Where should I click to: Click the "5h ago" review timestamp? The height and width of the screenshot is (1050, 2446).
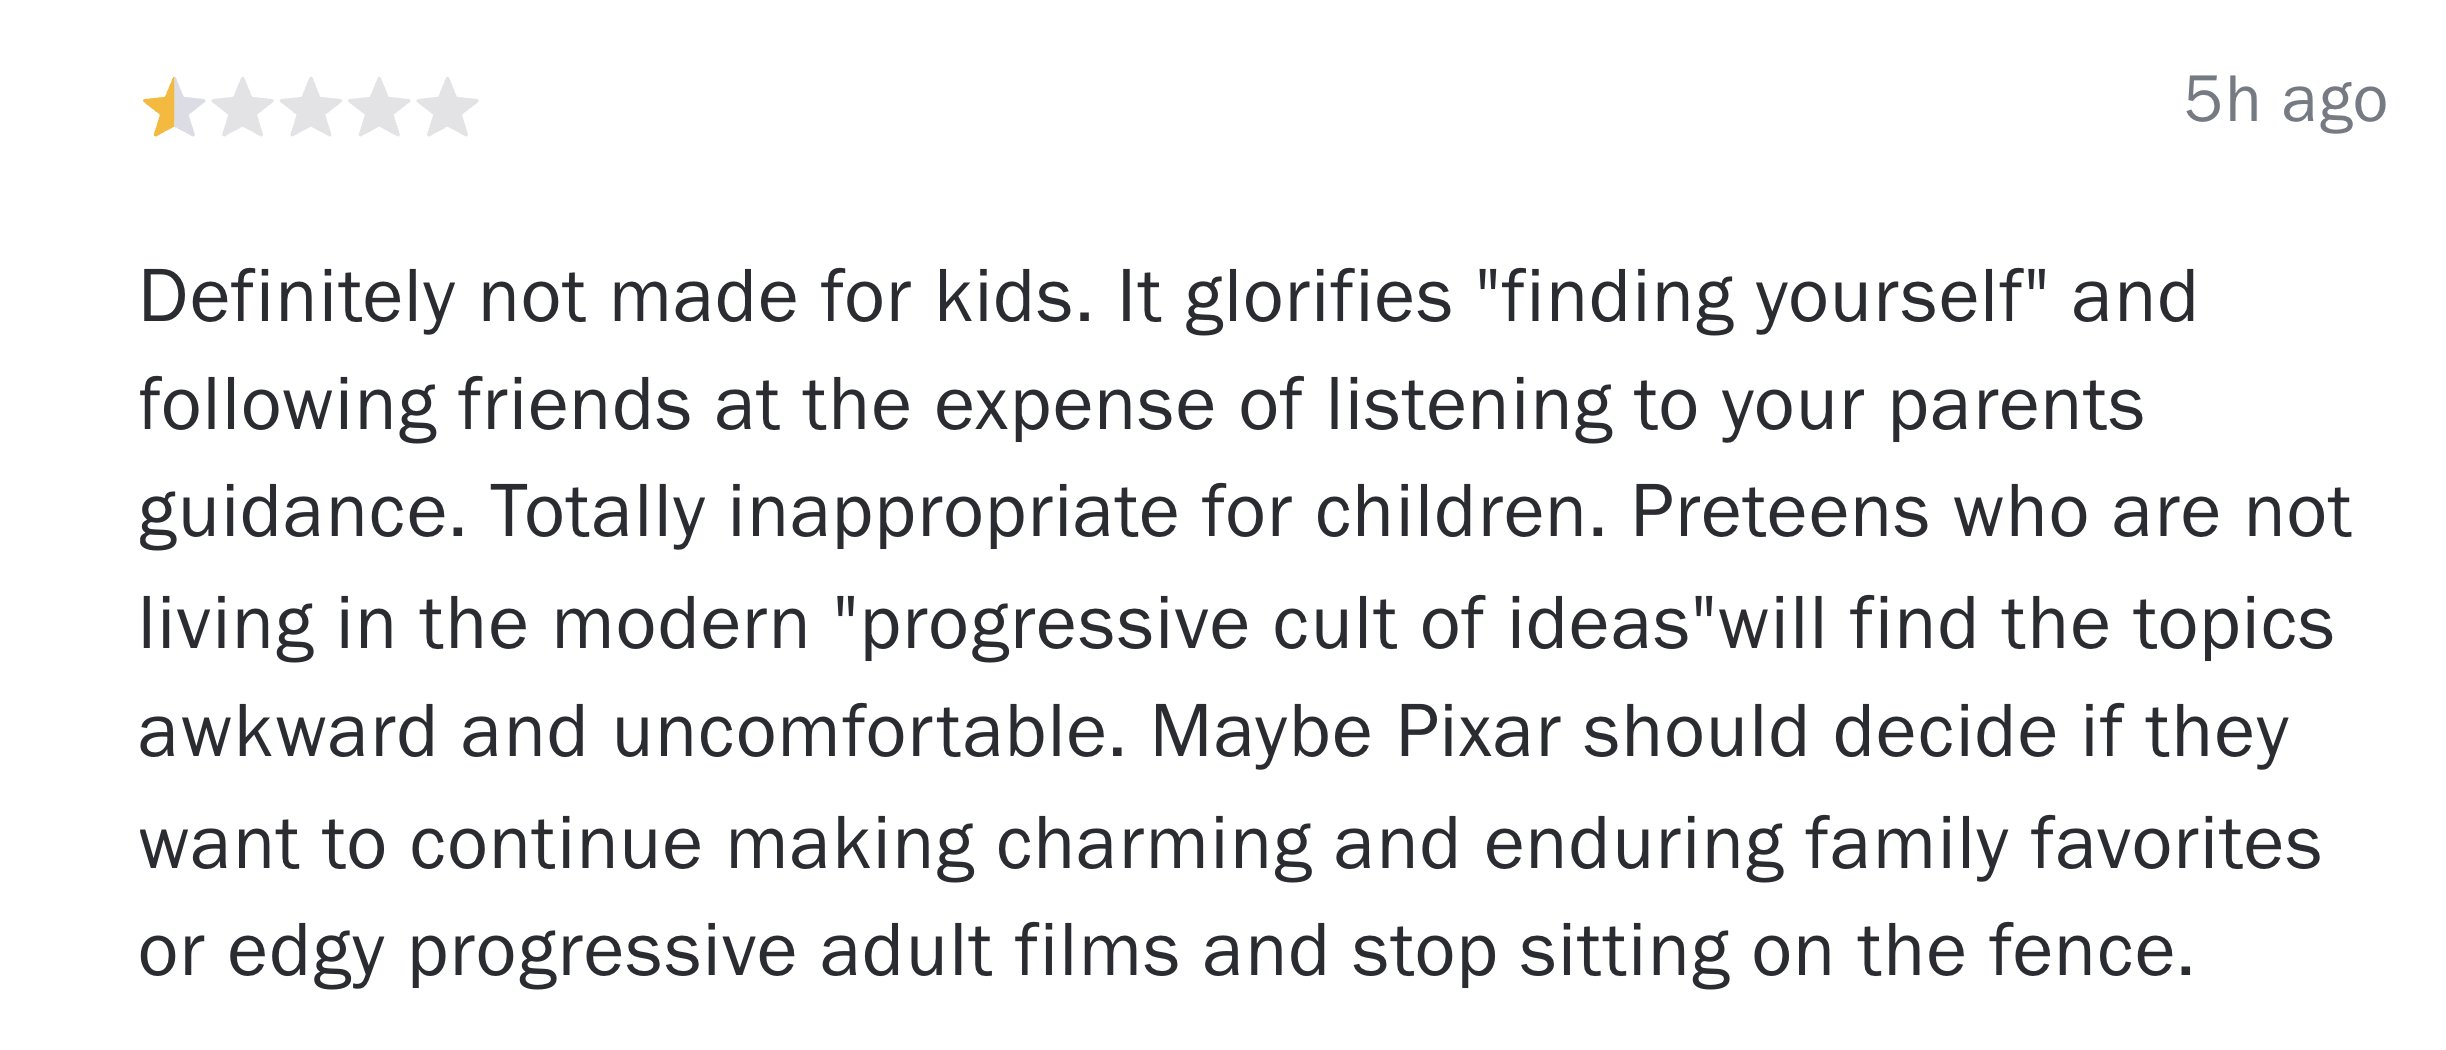coord(2285,101)
